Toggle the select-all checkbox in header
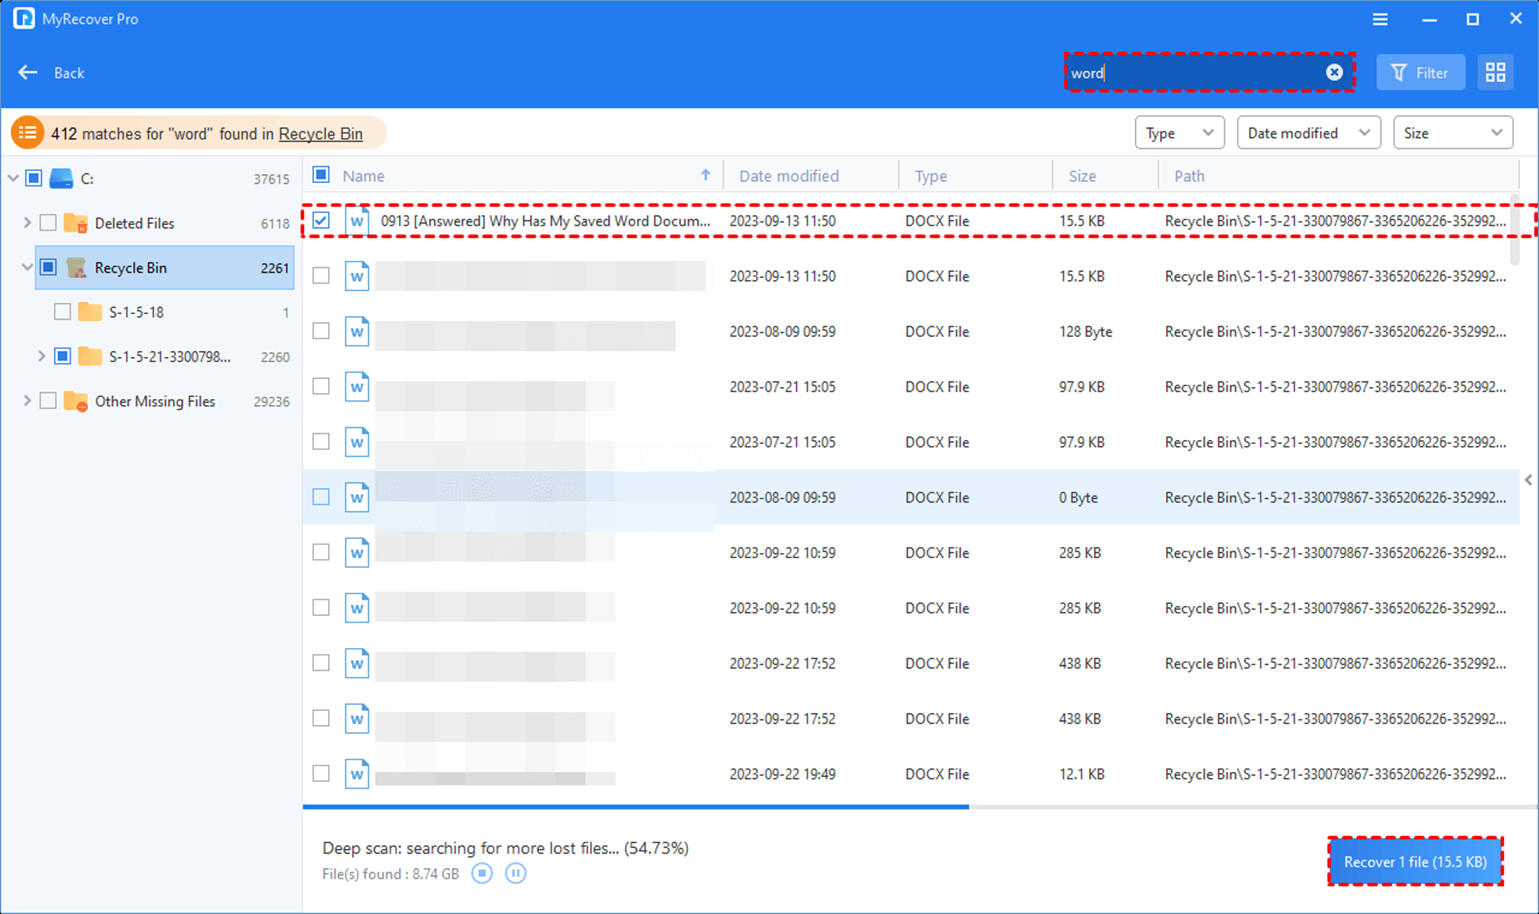The width and height of the screenshot is (1539, 914). click(x=321, y=175)
